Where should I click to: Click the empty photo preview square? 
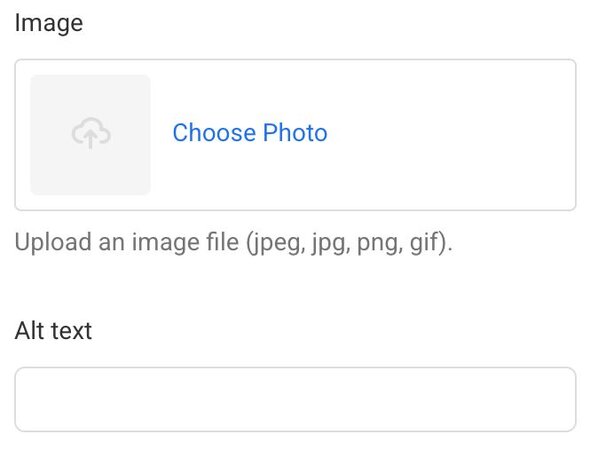click(90, 135)
